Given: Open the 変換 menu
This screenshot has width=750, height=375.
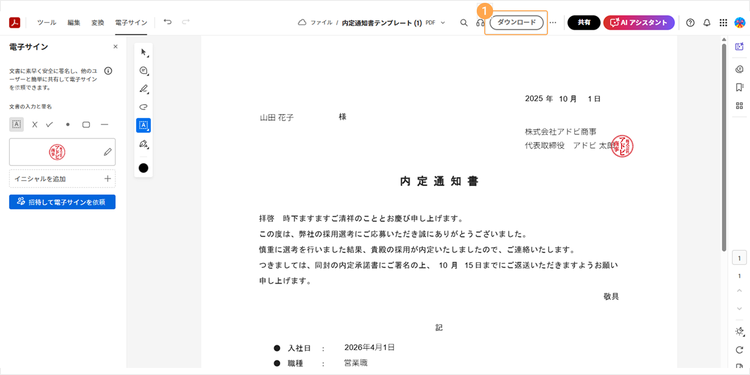Looking at the screenshot, I should [98, 22].
